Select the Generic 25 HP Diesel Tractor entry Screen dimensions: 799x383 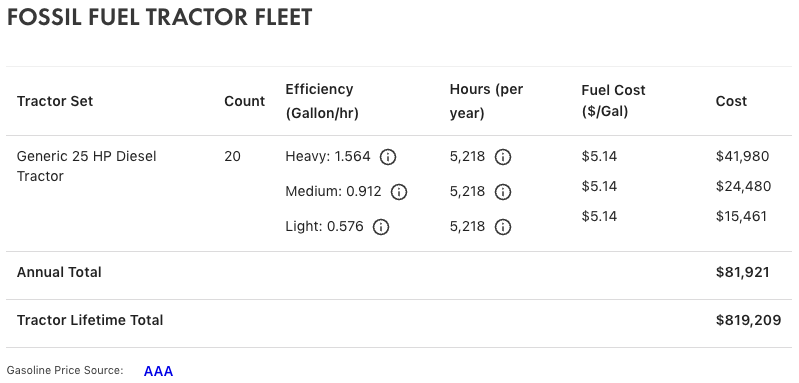[x=87, y=166]
